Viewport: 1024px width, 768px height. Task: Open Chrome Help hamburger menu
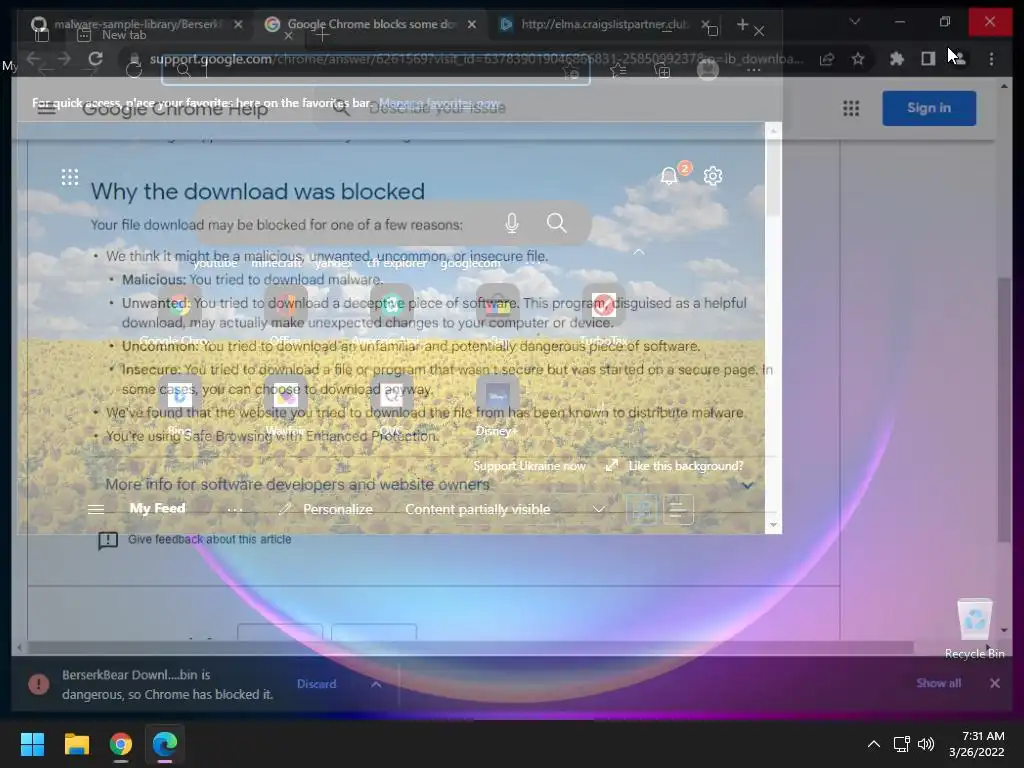point(46,108)
